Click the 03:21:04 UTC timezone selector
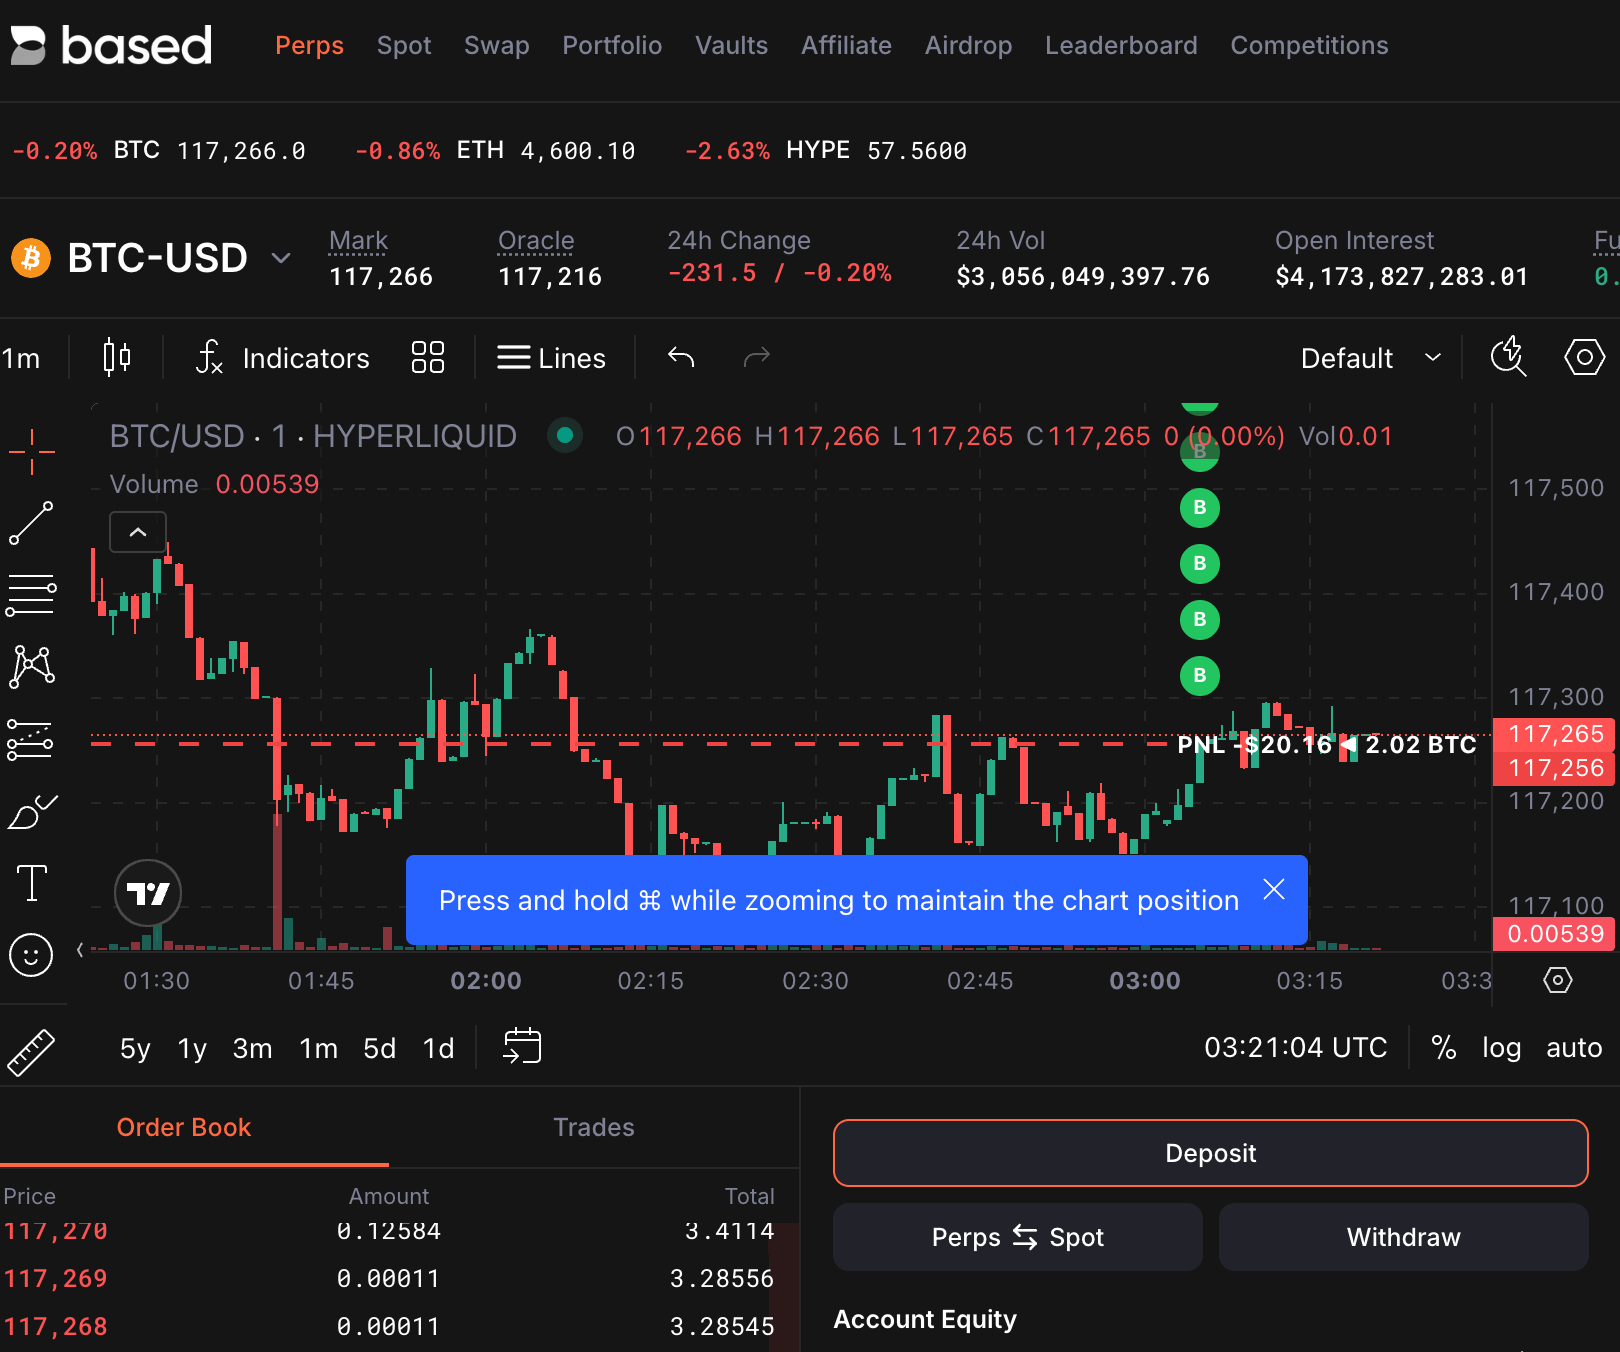Screen dimensions: 1620x1352 pos(1296,1047)
